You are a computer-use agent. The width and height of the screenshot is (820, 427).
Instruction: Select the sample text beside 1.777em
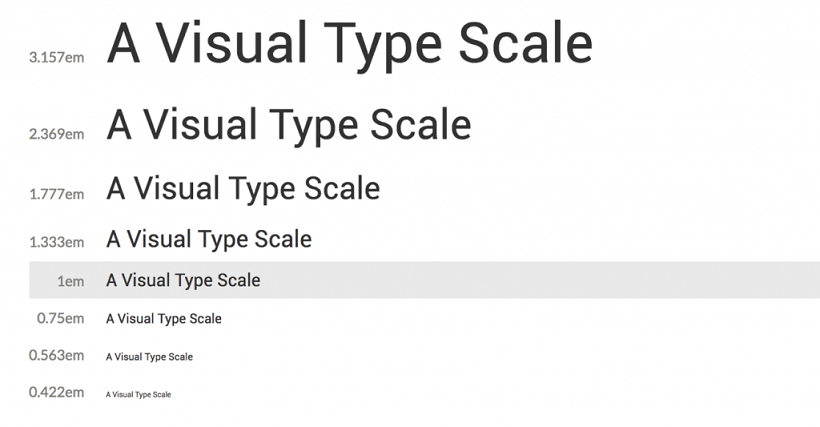click(x=243, y=188)
